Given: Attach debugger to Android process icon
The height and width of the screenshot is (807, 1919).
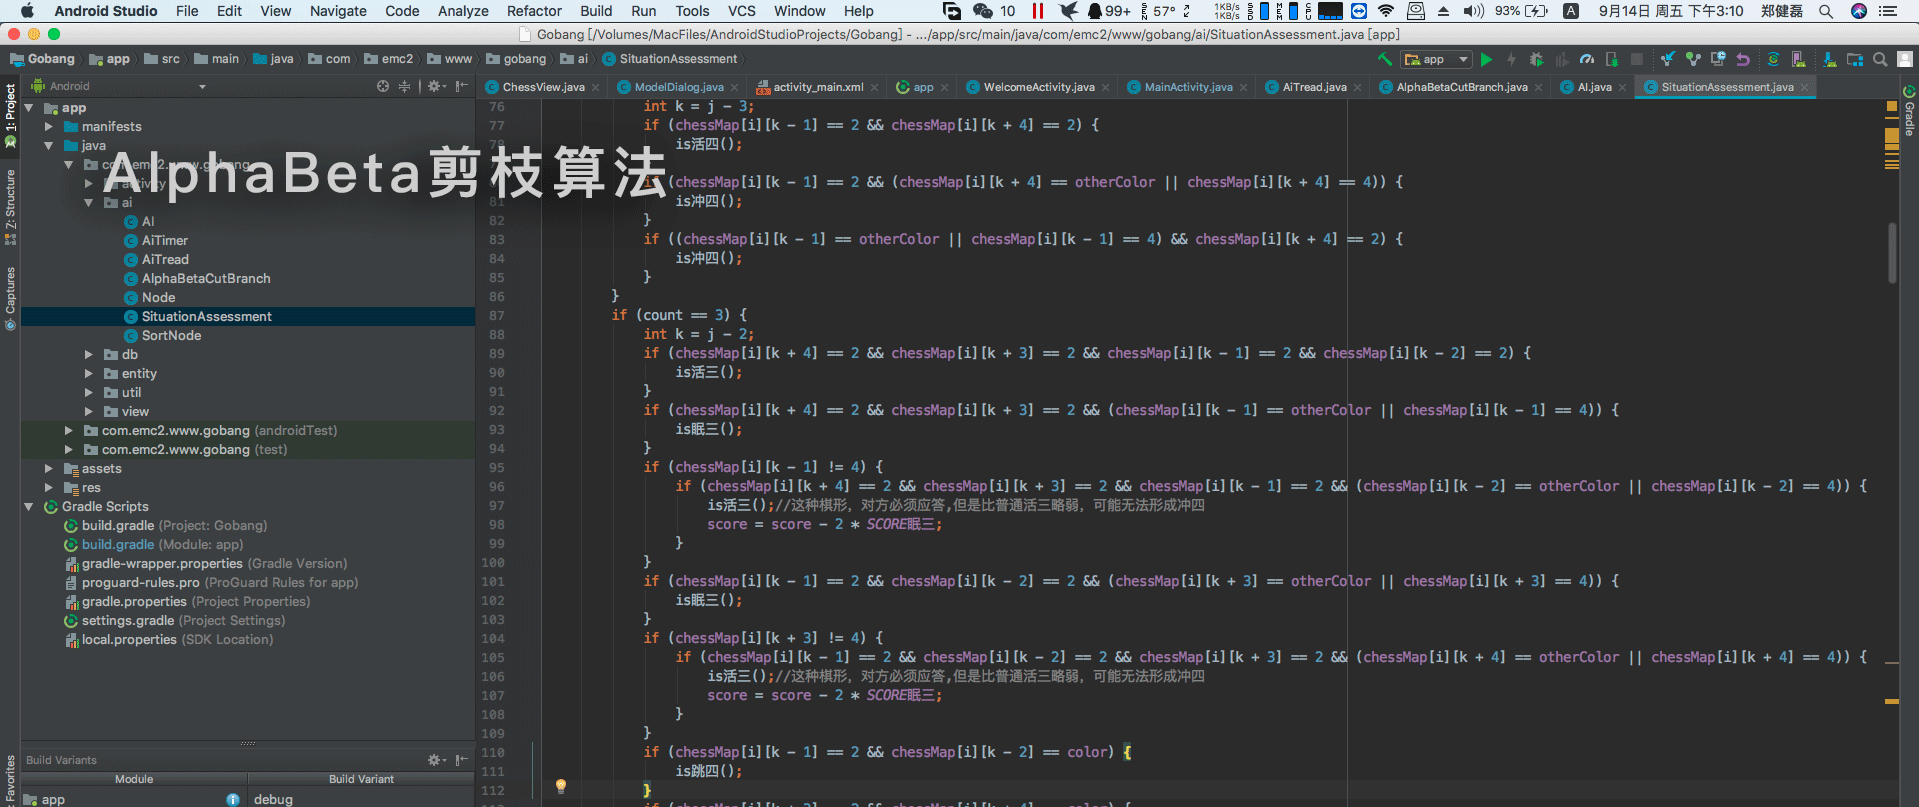Looking at the screenshot, I should tap(1612, 60).
